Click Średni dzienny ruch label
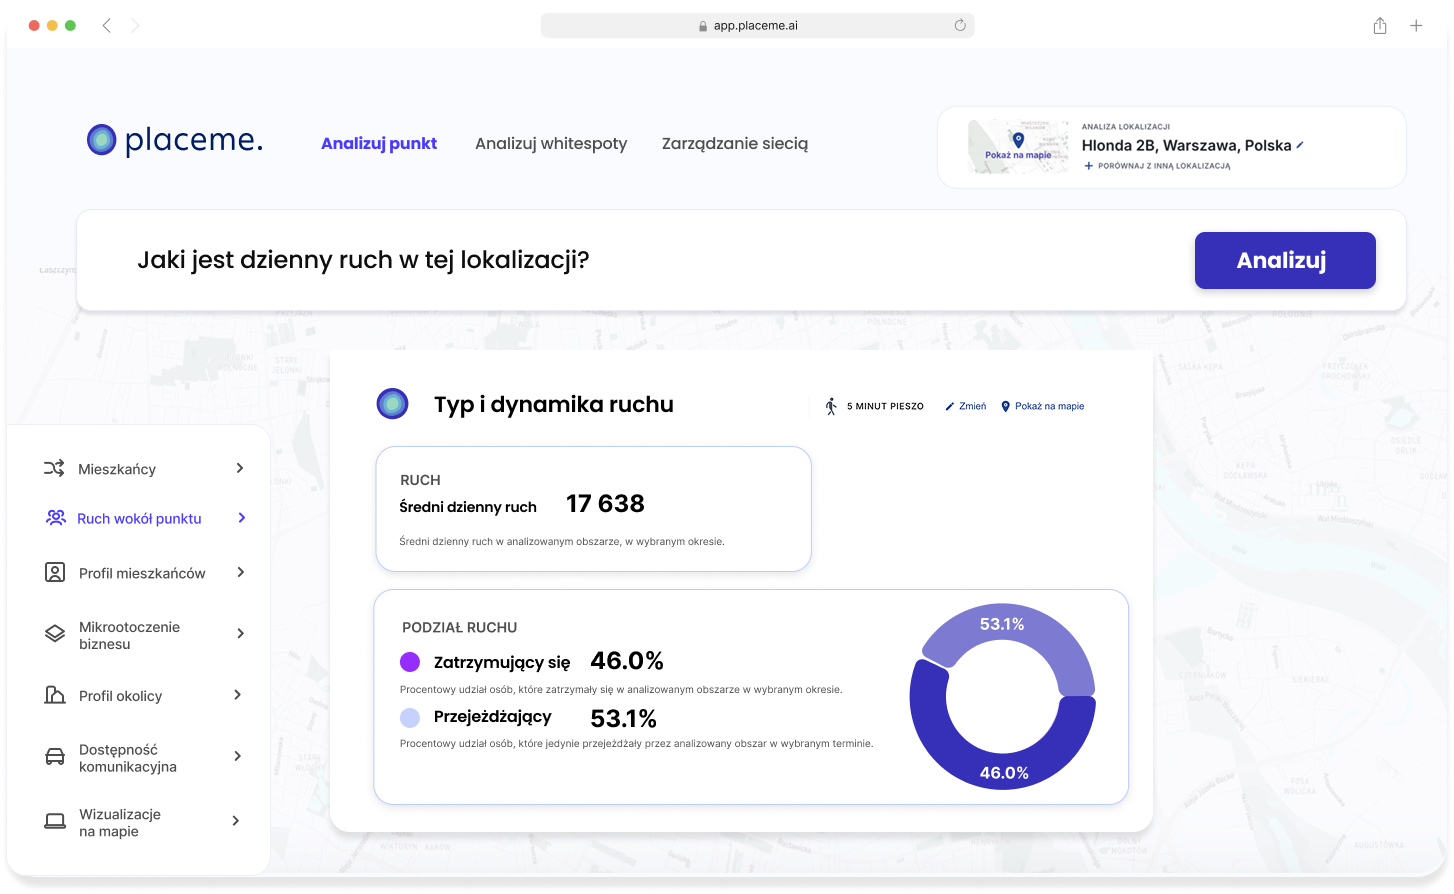 point(468,507)
